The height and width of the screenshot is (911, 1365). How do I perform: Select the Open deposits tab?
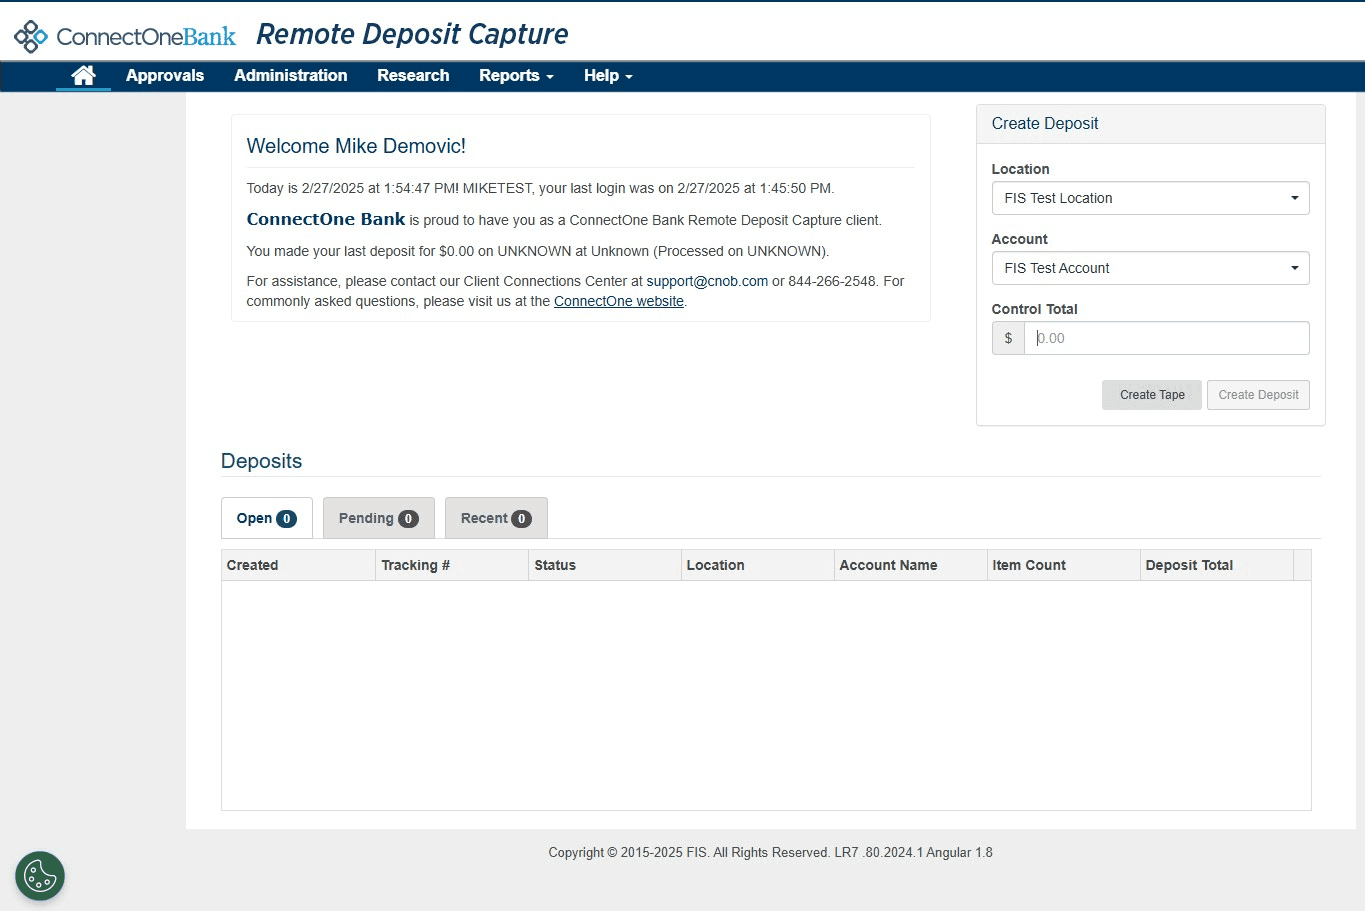267,518
